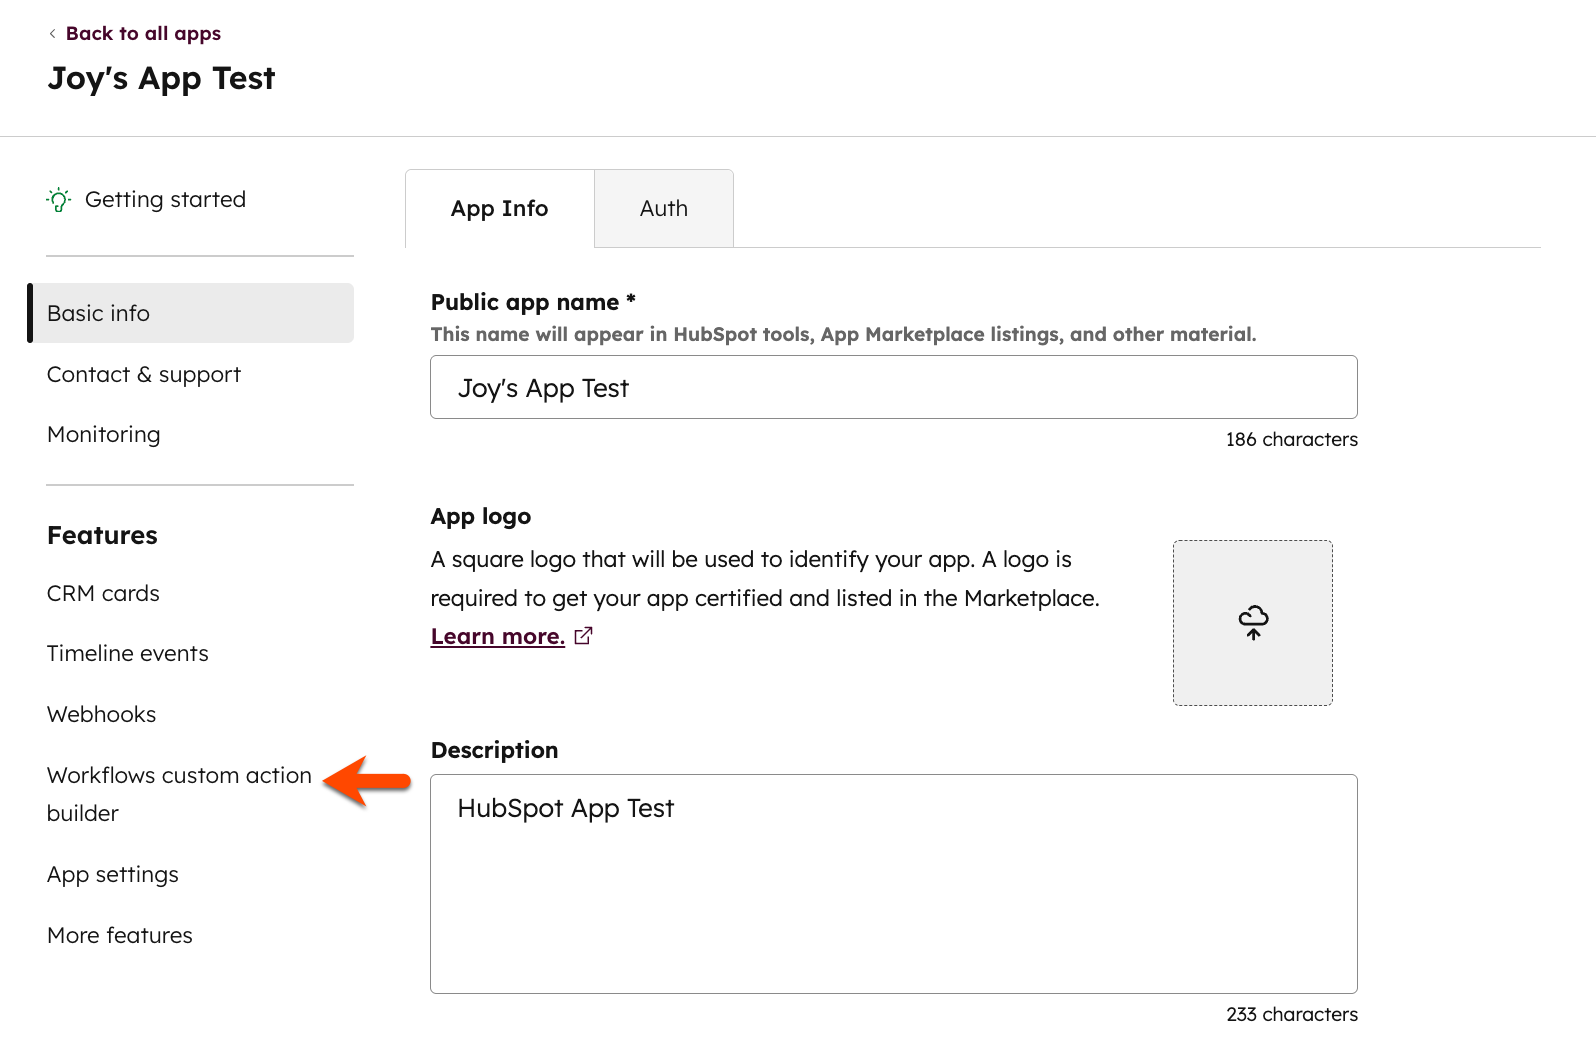Screen dimensions: 1596x1048
Task: Go back to all apps
Action: tap(143, 34)
